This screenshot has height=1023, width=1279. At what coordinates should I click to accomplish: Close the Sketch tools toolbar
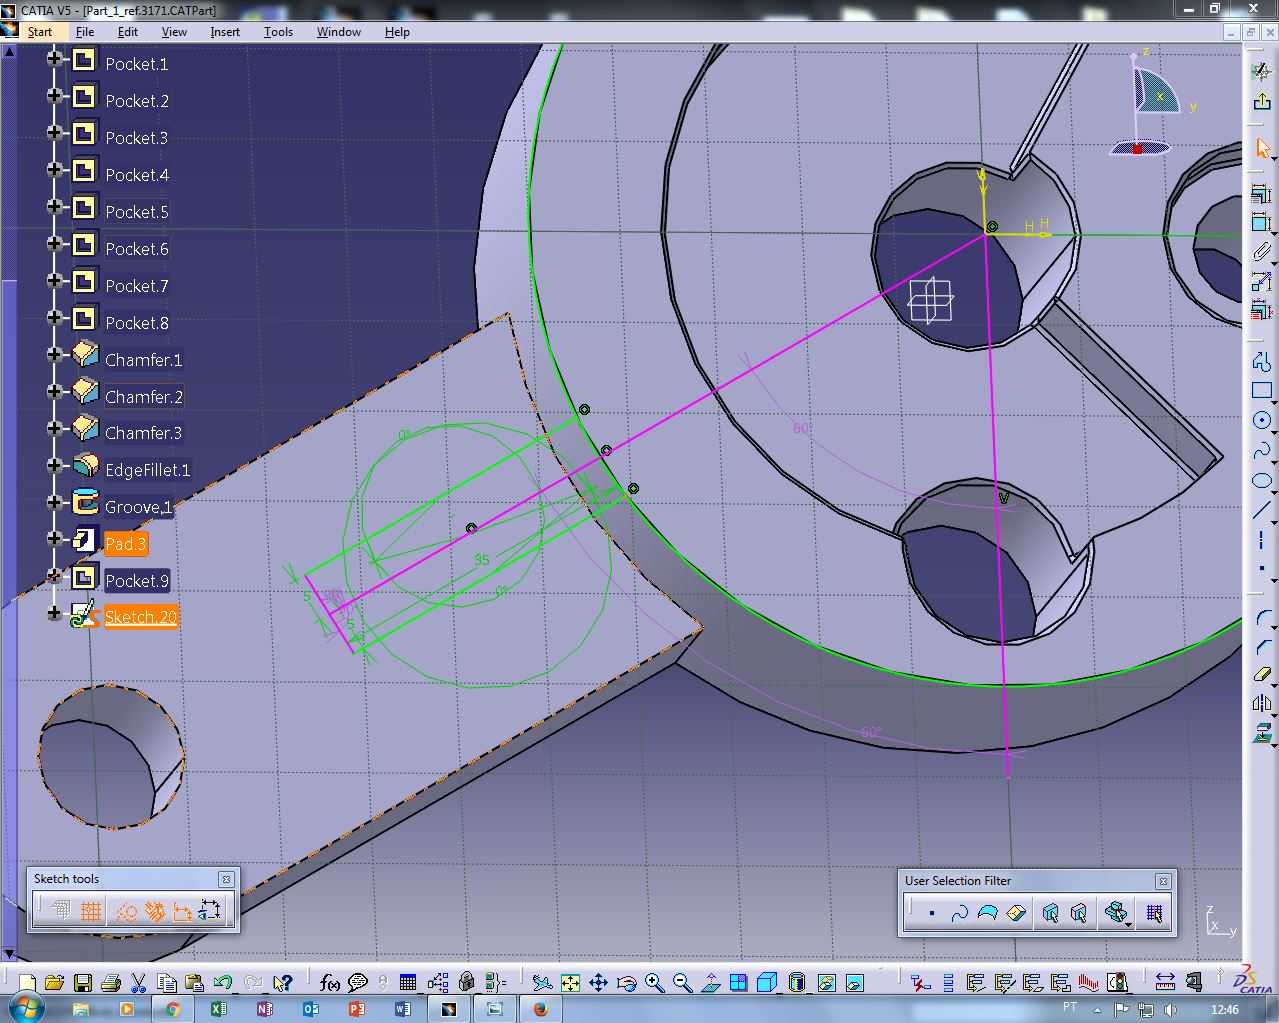pos(226,879)
